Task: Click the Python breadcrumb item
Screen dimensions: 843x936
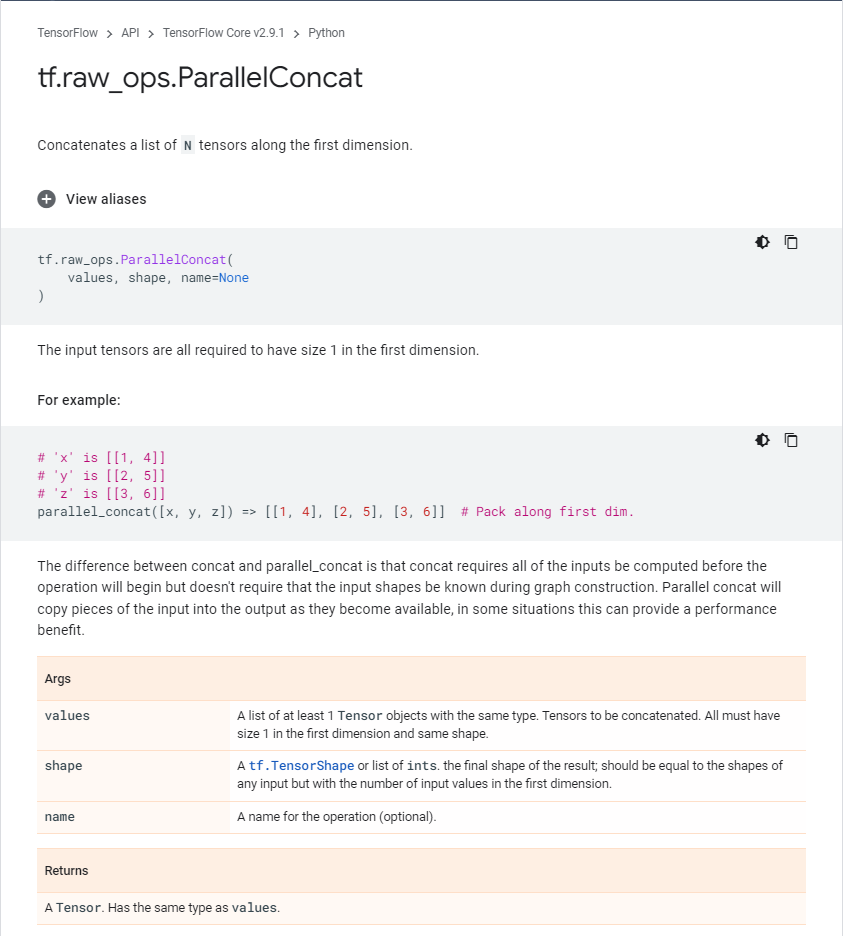Action: click(x=326, y=33)
